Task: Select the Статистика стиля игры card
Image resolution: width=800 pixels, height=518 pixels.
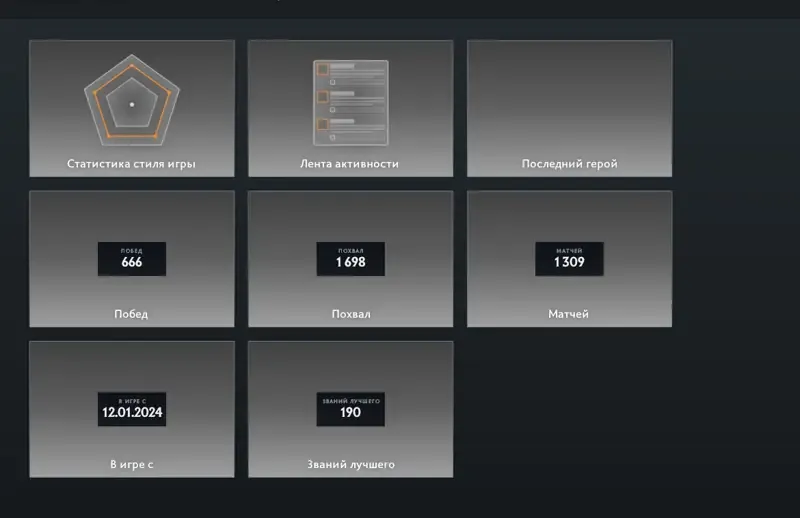Action: (x=132, y=109)
